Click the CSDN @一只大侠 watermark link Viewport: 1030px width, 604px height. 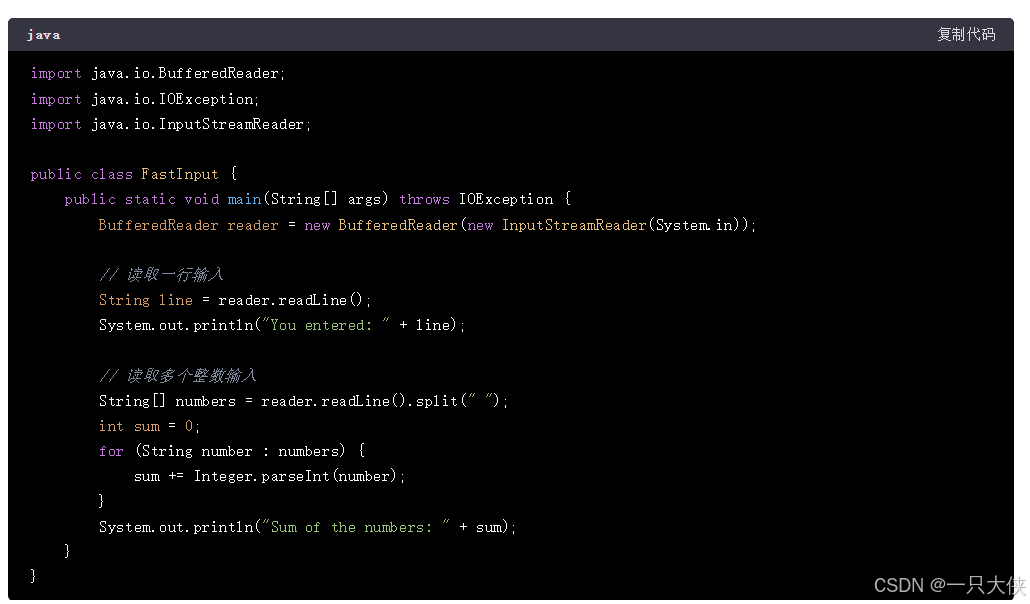click(944, 586)
